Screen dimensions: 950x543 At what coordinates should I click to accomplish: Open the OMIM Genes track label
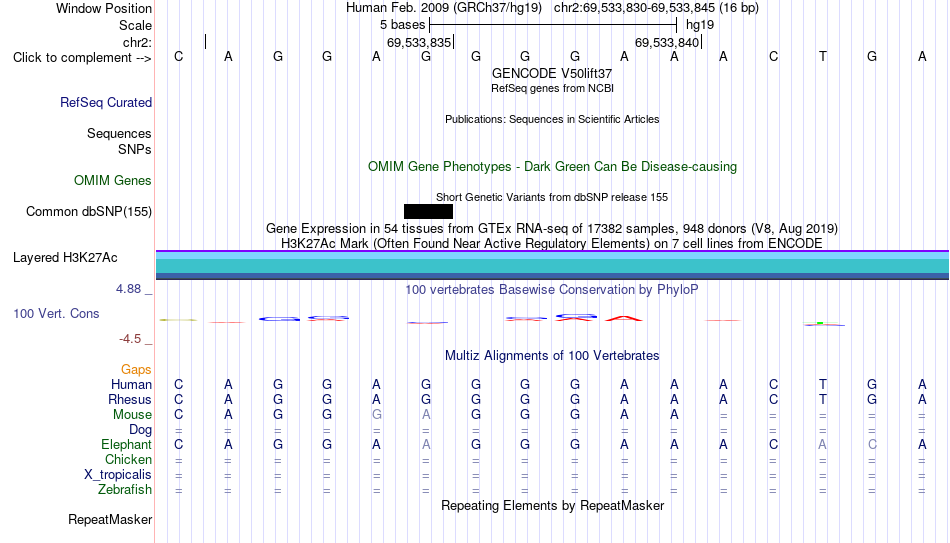113,181
